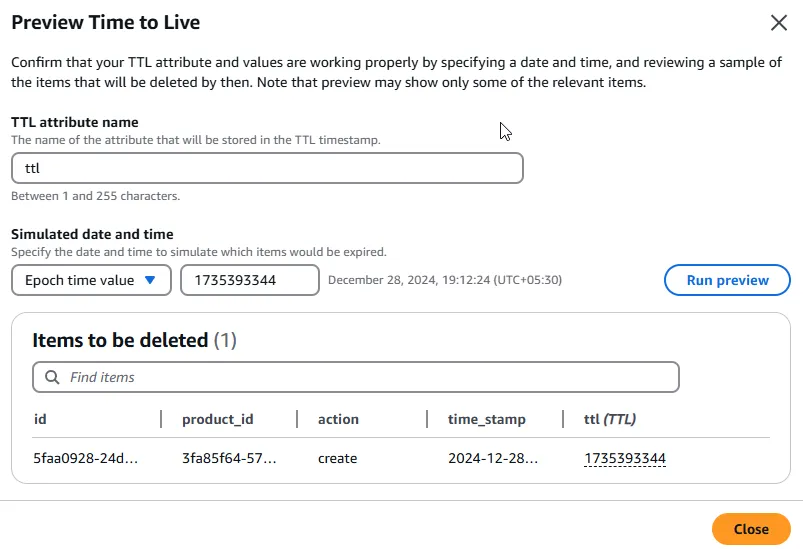Click the time_stamp column header
This screenshot has width=803, height=549.
click(x=486, y=419)
